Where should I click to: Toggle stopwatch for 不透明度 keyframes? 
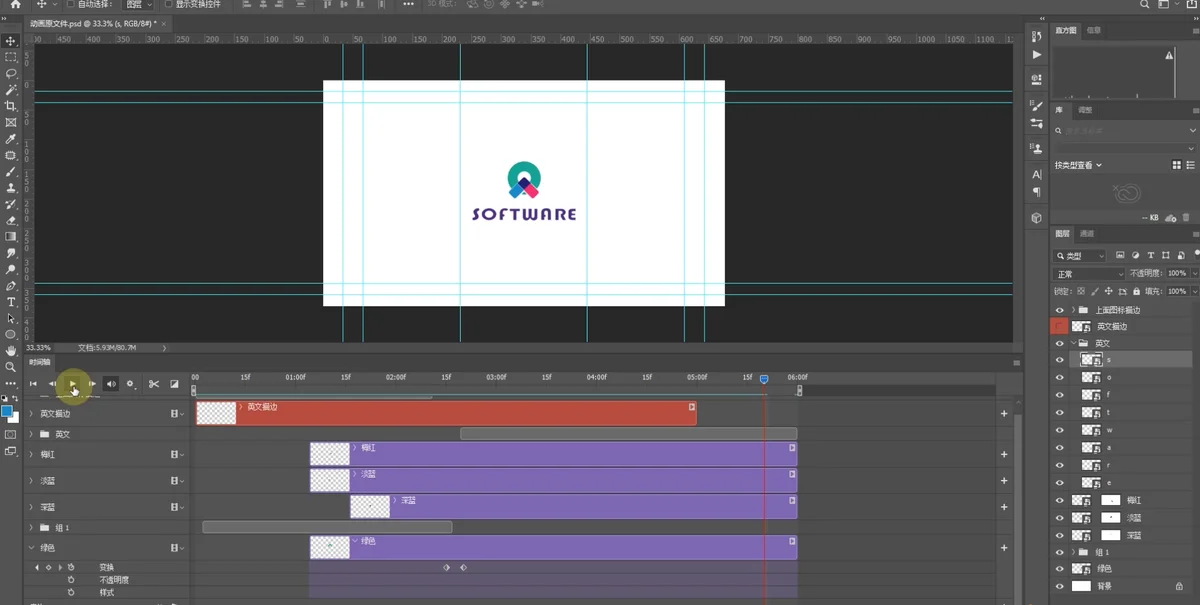(x=71, y=580)
